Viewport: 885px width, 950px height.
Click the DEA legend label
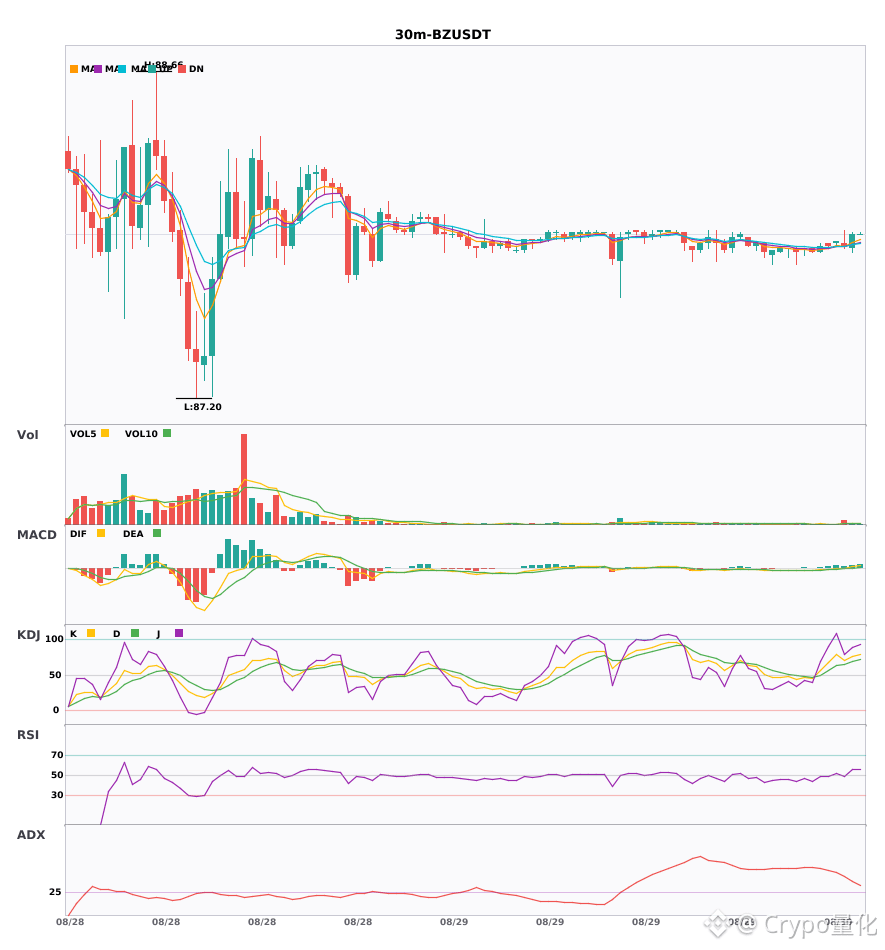[133, 534]
